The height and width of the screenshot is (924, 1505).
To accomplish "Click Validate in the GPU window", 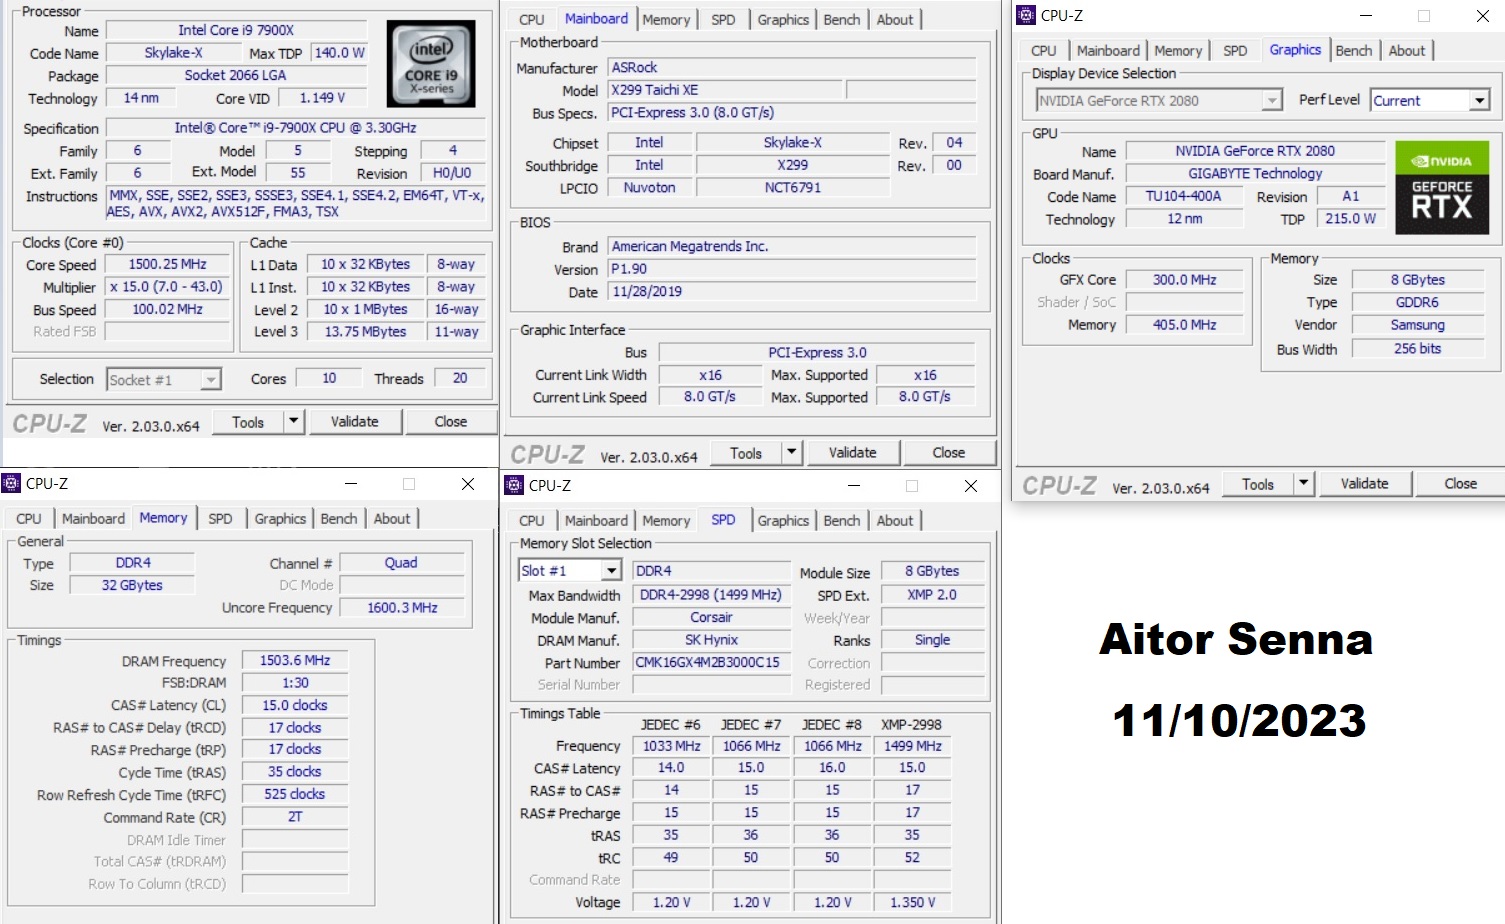I will pyautogui.click(x=1365, y=484).
